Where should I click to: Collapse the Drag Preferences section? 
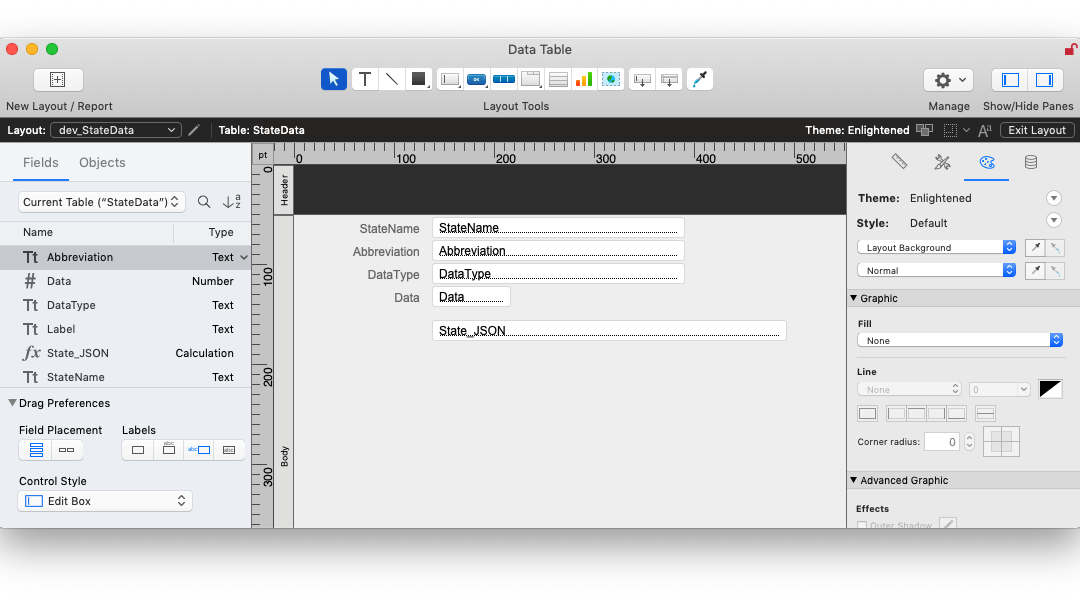click(x=12, y=403)
